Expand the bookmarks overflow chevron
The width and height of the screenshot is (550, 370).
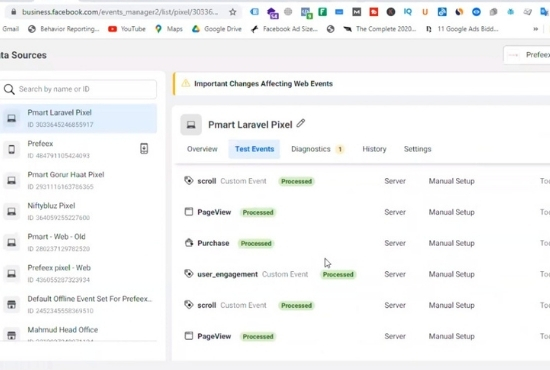tap(536, 29)
